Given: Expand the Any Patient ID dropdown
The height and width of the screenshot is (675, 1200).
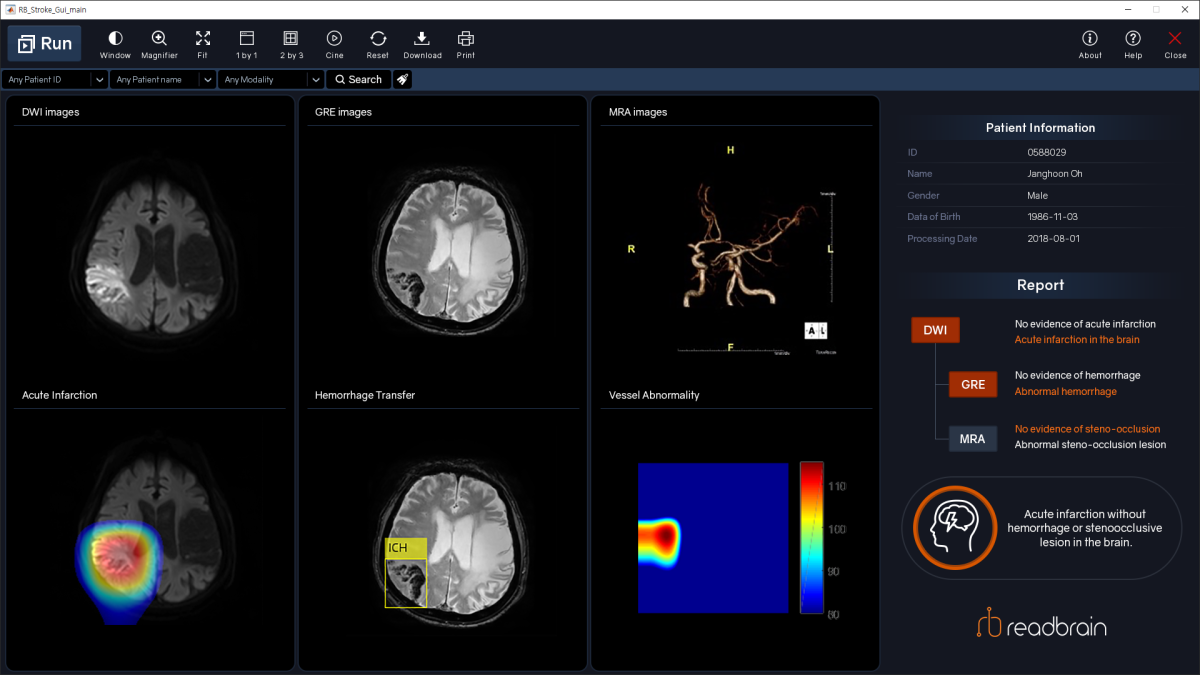Looking at the screenshot, I should (x=99, y=79).
